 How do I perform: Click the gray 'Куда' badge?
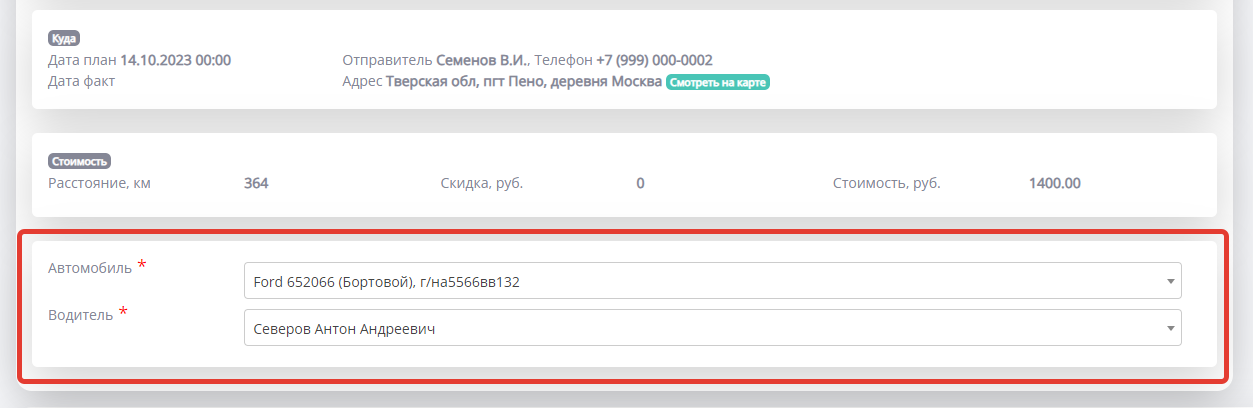tap(64, 39)
